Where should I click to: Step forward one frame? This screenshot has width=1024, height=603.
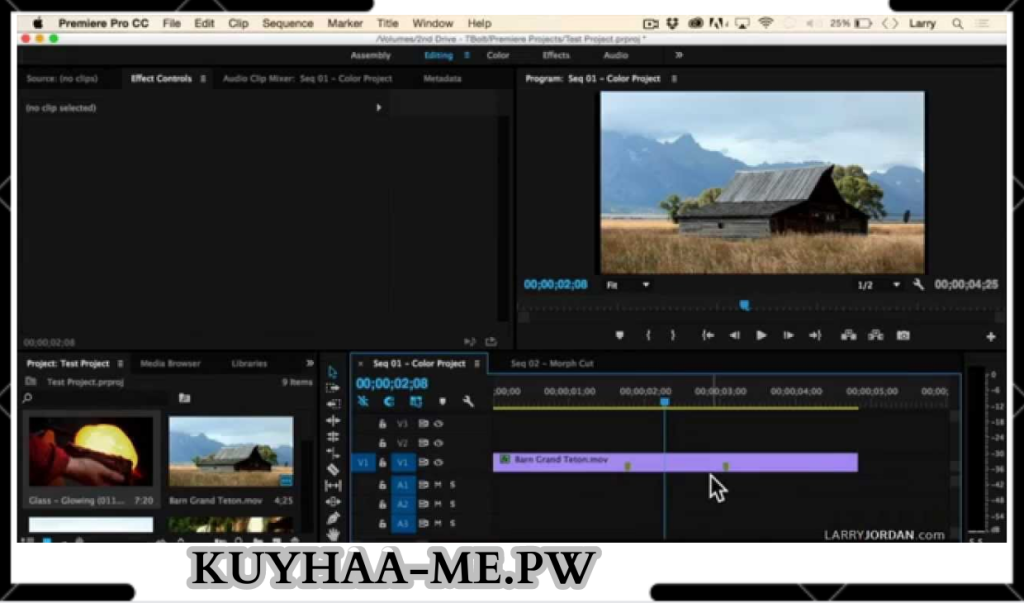(x=788, y=335)
